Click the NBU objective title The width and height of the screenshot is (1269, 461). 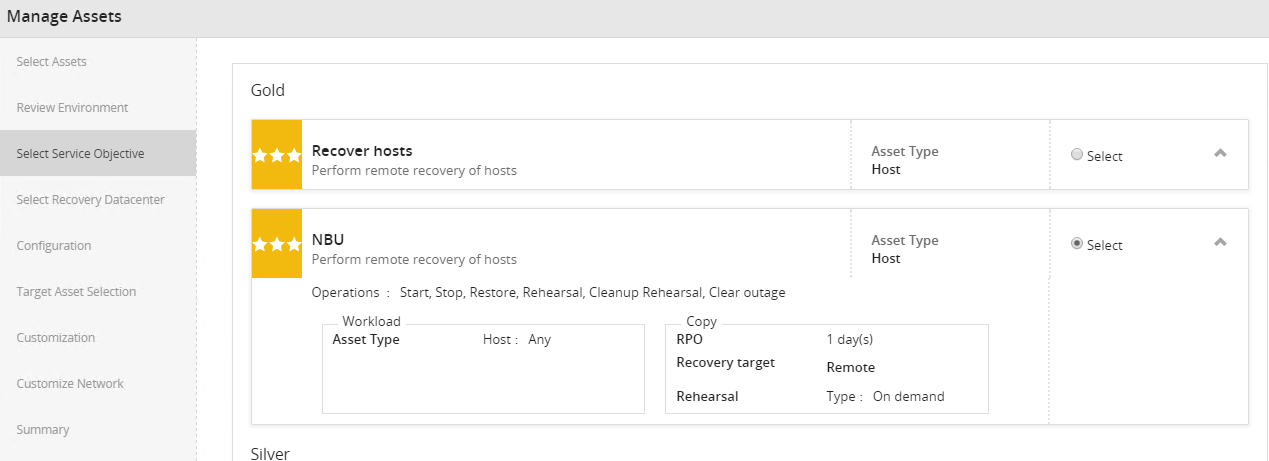[x=328, y=240]
